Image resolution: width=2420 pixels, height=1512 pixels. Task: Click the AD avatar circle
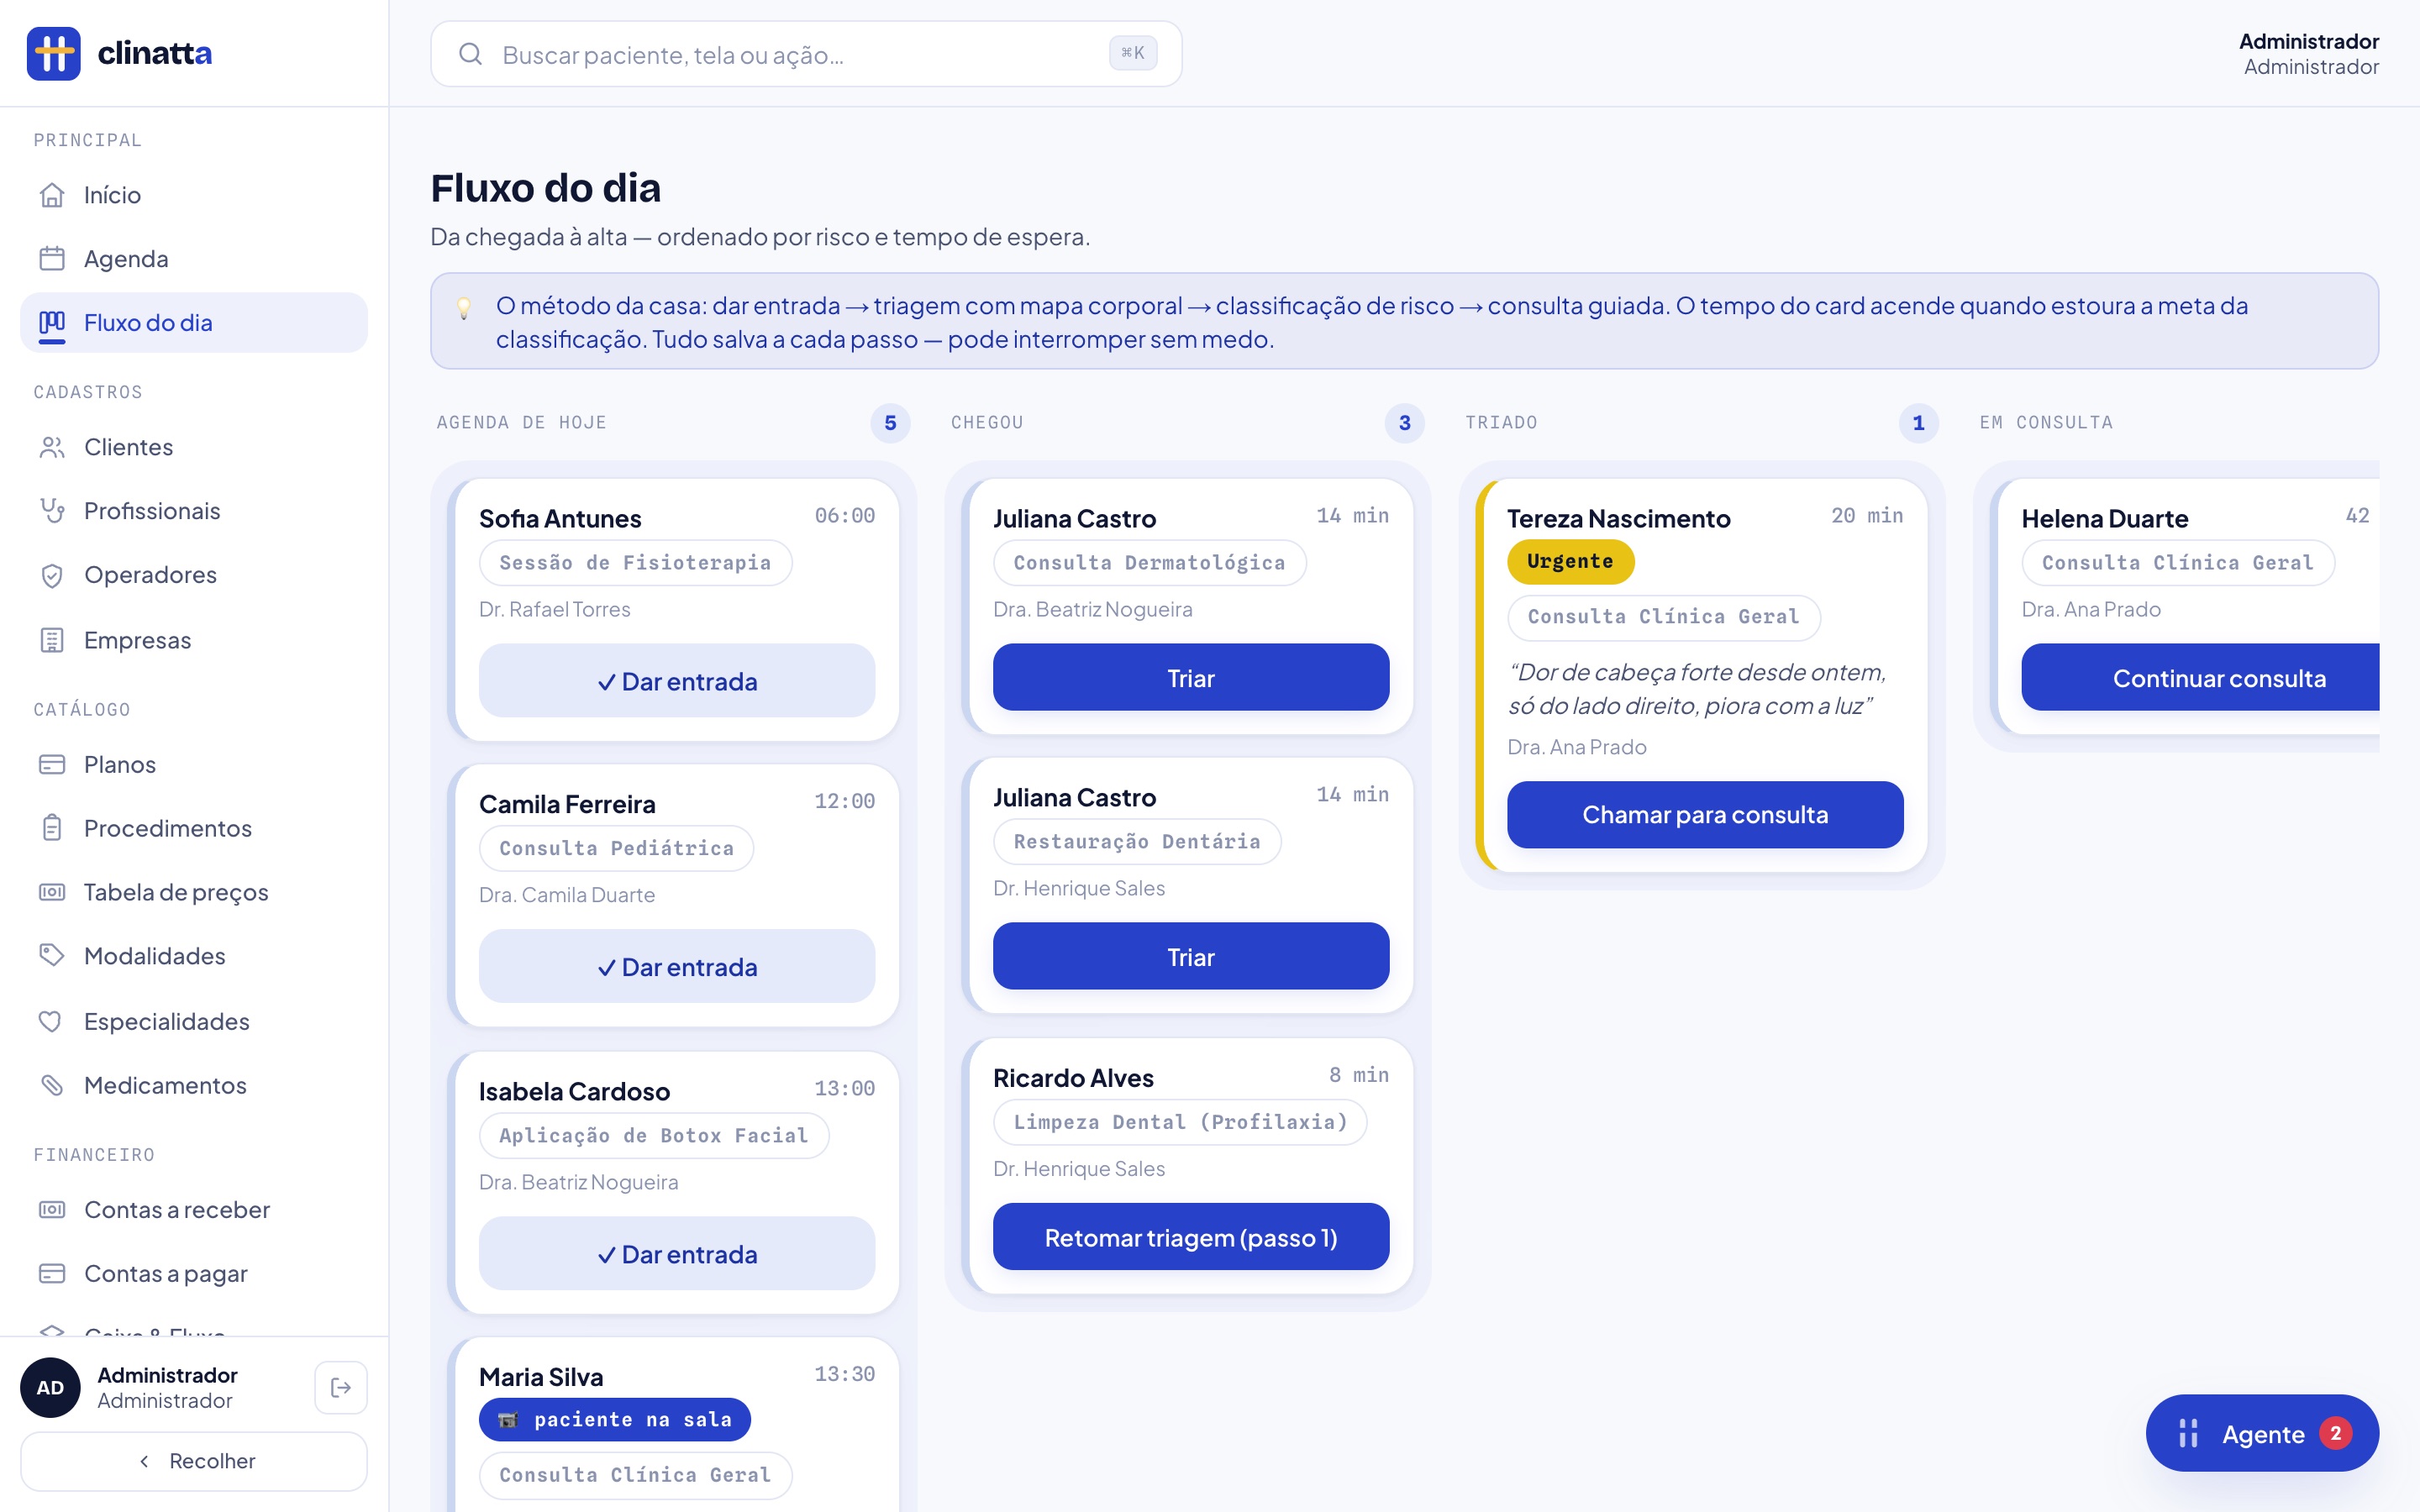tap(50, 1387)
